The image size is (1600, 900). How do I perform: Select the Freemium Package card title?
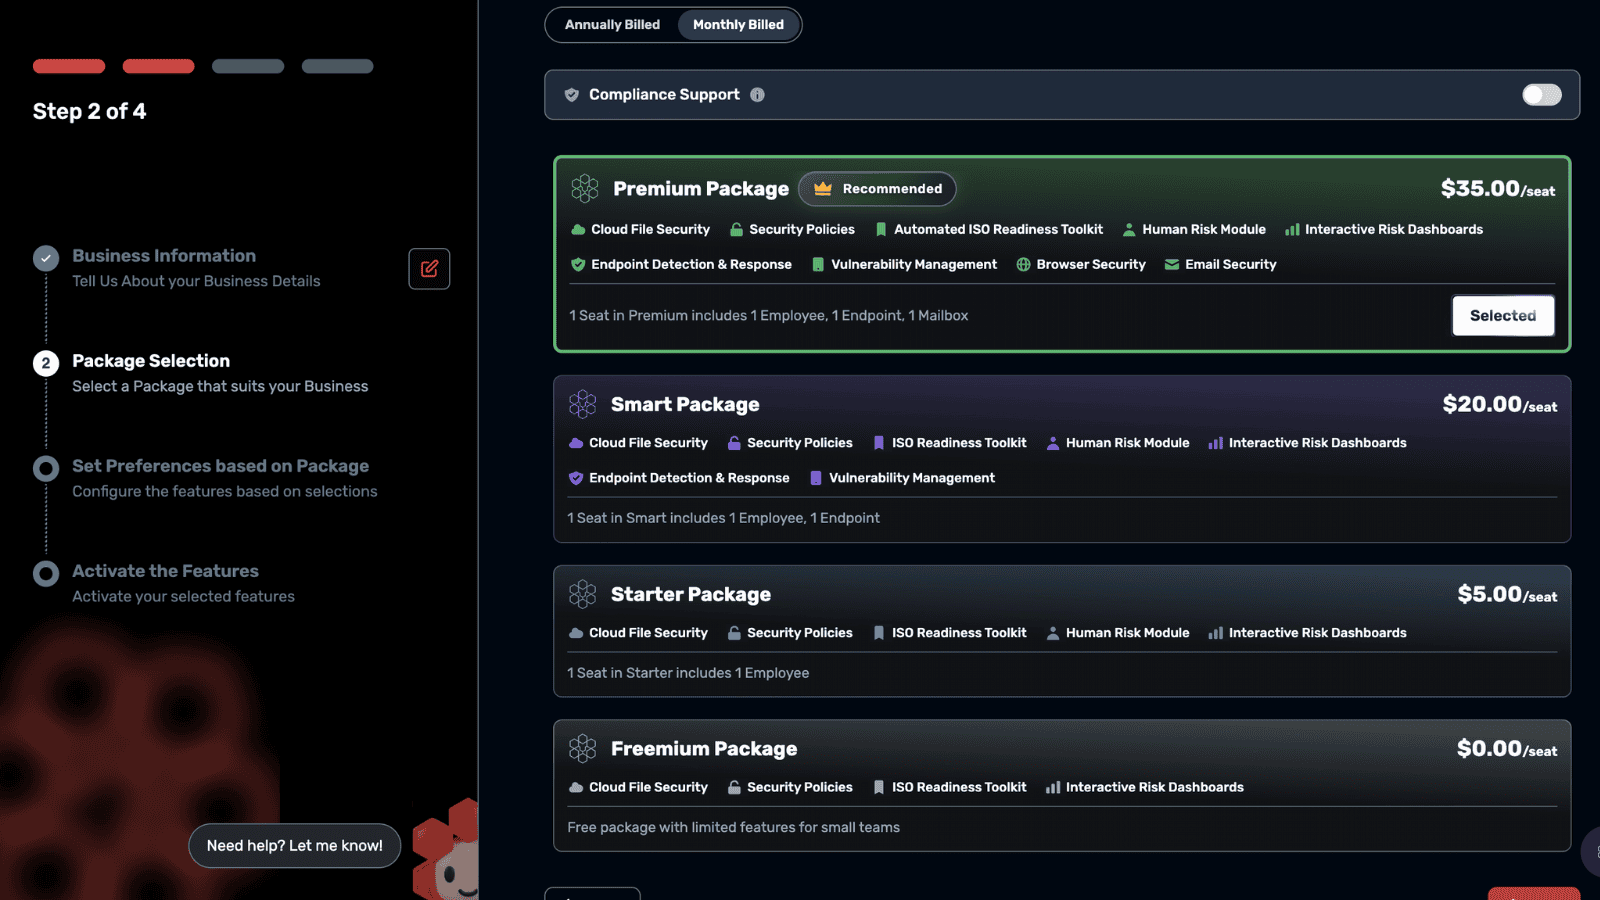click(x=704, y=748)
